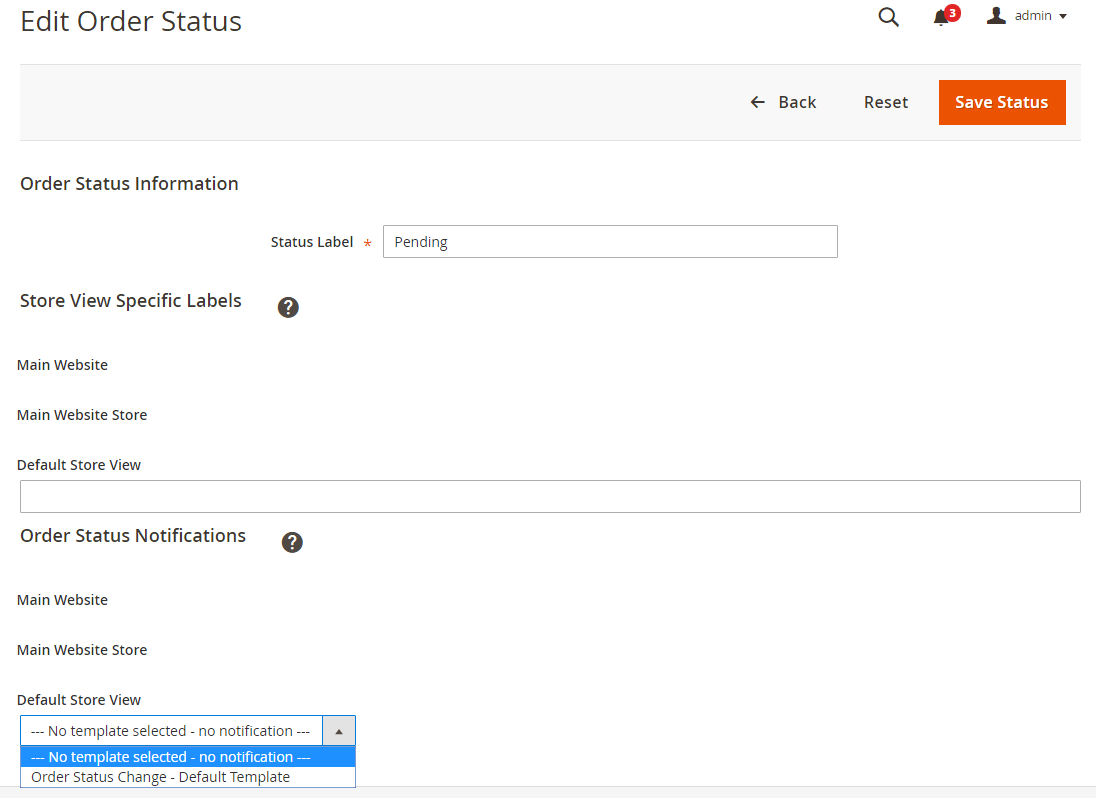Screen dimensions: 1096x798
Task: Choose Order Status Change - Default Template option
Action: coord(161,777)
